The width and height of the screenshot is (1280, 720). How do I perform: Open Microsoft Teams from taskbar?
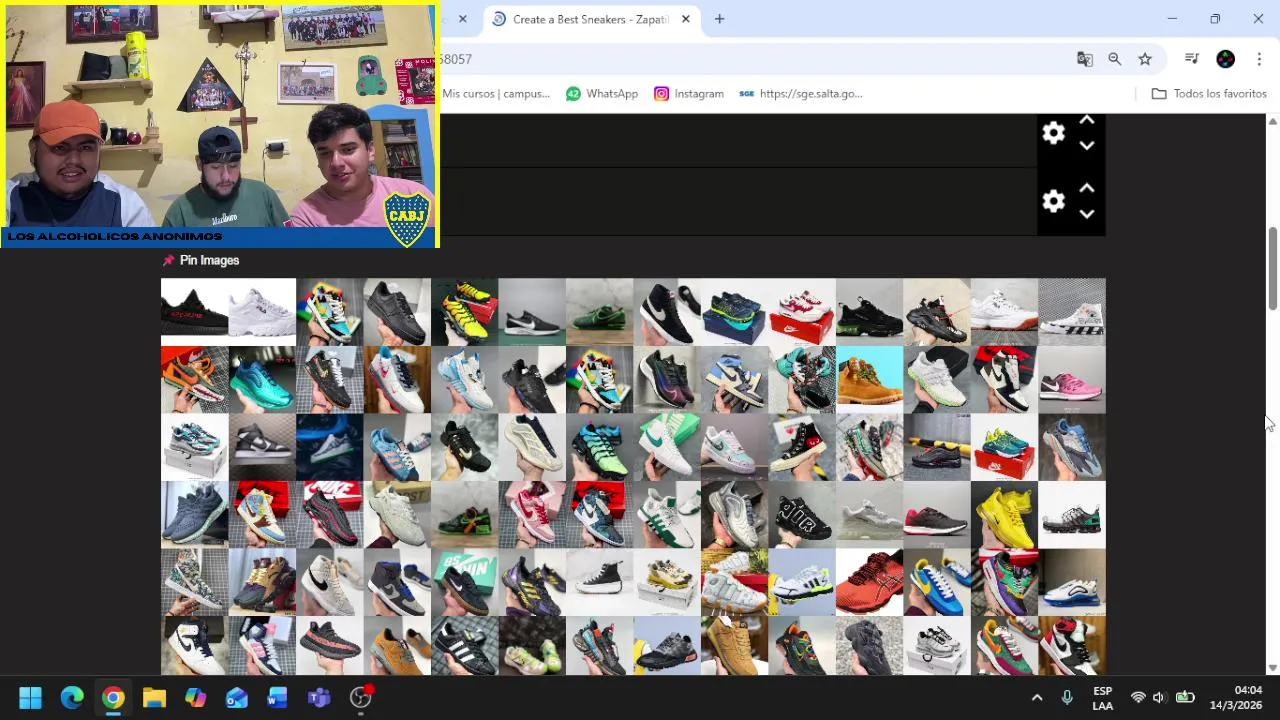319,698
